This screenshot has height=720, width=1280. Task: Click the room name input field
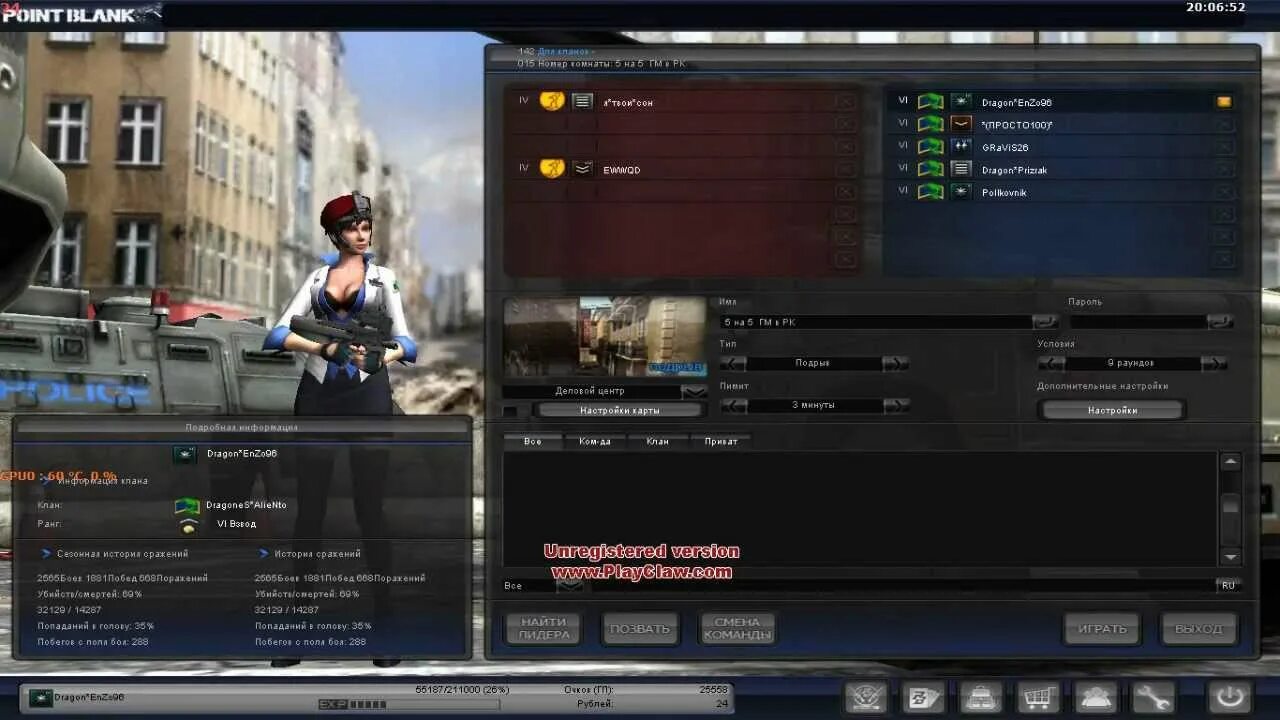[876, 322]
